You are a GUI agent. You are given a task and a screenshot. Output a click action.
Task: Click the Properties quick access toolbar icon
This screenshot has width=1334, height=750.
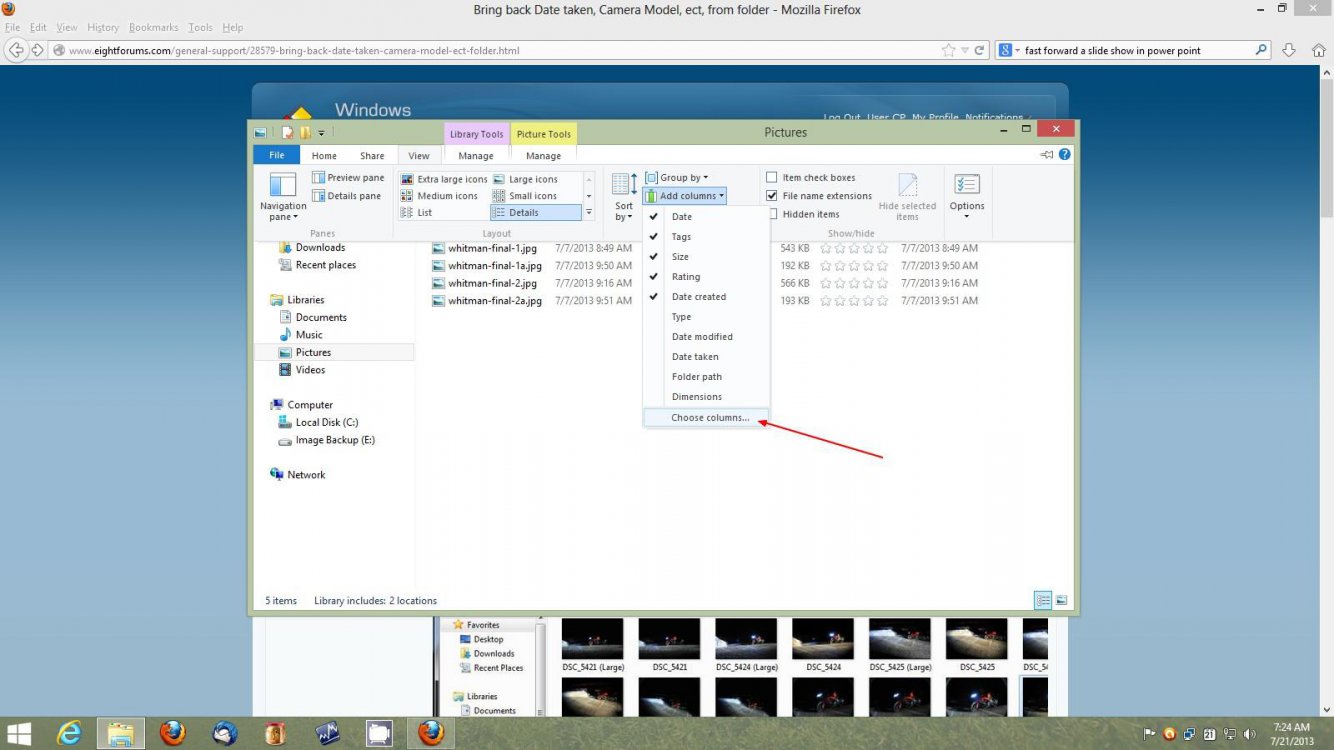(x=287, y=132)
